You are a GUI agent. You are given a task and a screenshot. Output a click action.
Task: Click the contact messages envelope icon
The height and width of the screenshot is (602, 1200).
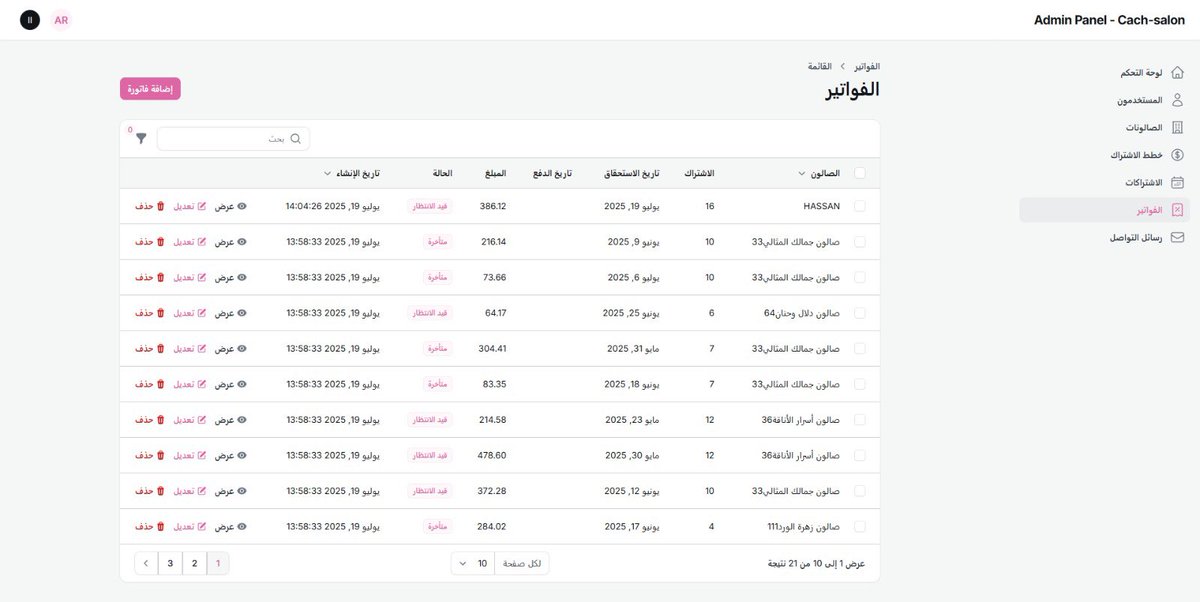pyautogui.click(x=1177, y=238)
